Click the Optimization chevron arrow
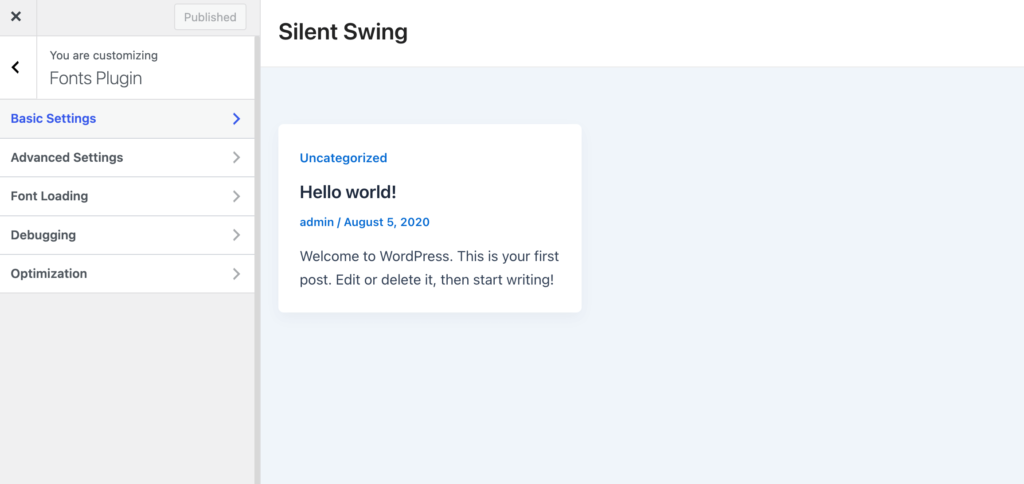This screenshot has height=484, width=1024. pos(236,274)
